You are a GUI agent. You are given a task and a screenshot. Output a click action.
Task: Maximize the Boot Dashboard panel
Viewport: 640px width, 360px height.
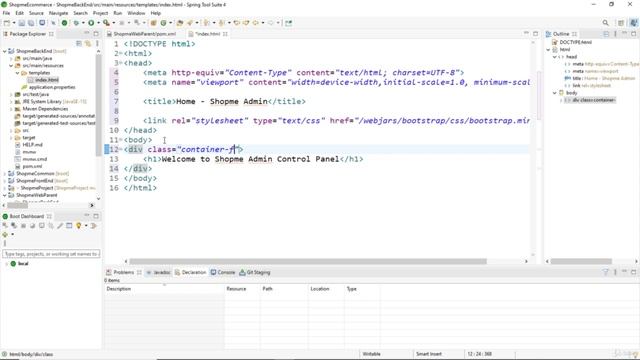point(96,216)
